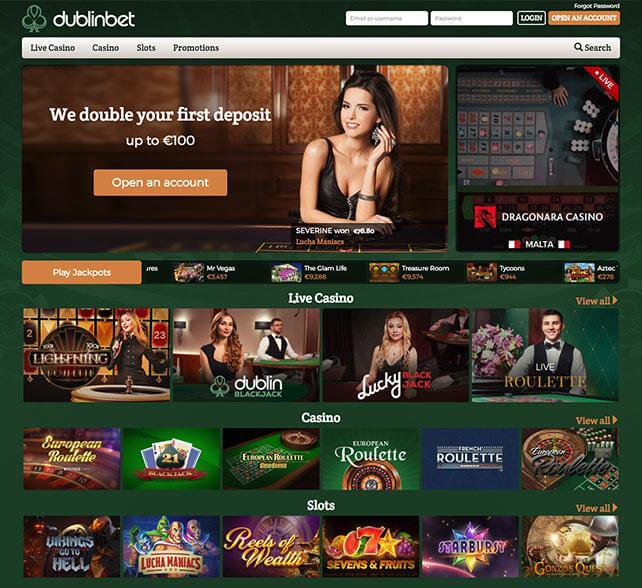
Task: Open the Live Casino menu item
Action: pyautogui.click(x=53, y=48)
